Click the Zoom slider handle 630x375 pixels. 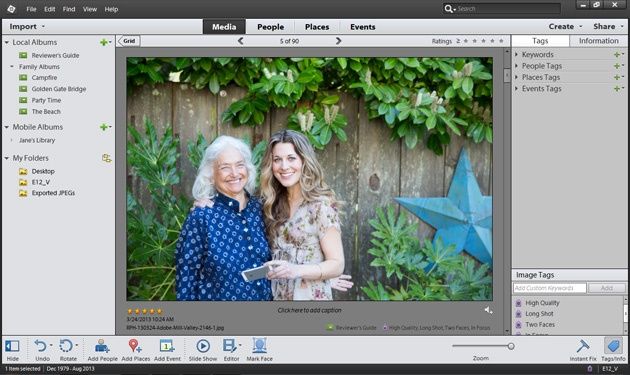(511, 346)
